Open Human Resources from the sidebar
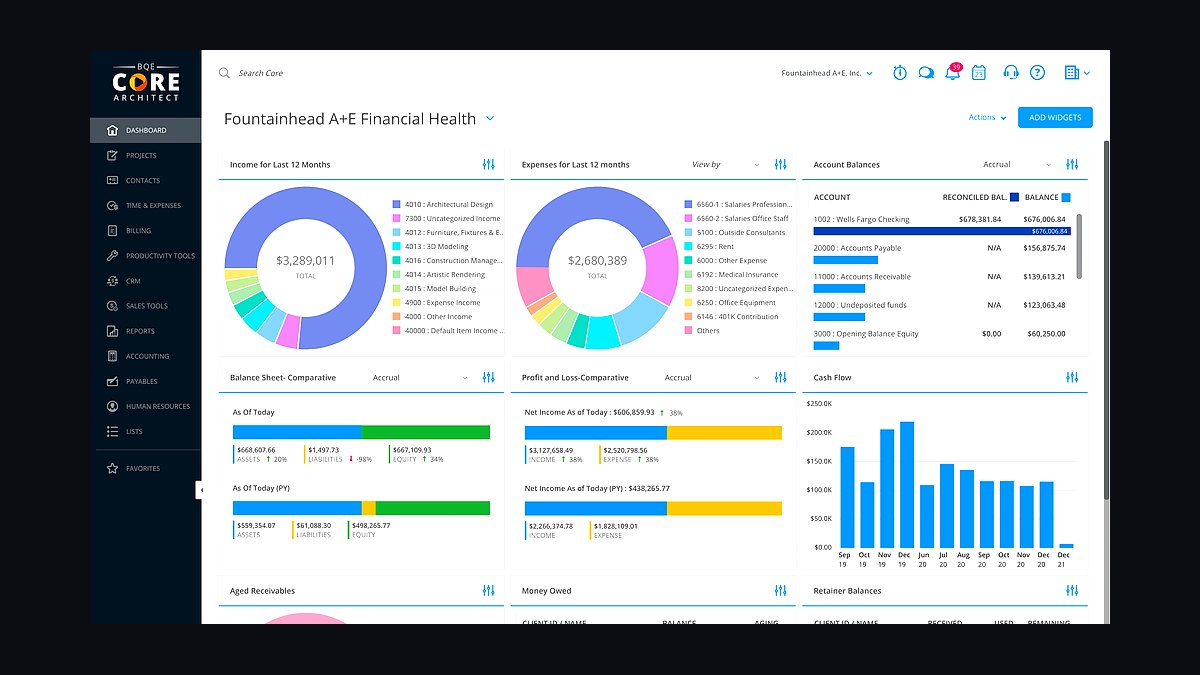Screen dimensions: 1200x675 pos(145,406)
